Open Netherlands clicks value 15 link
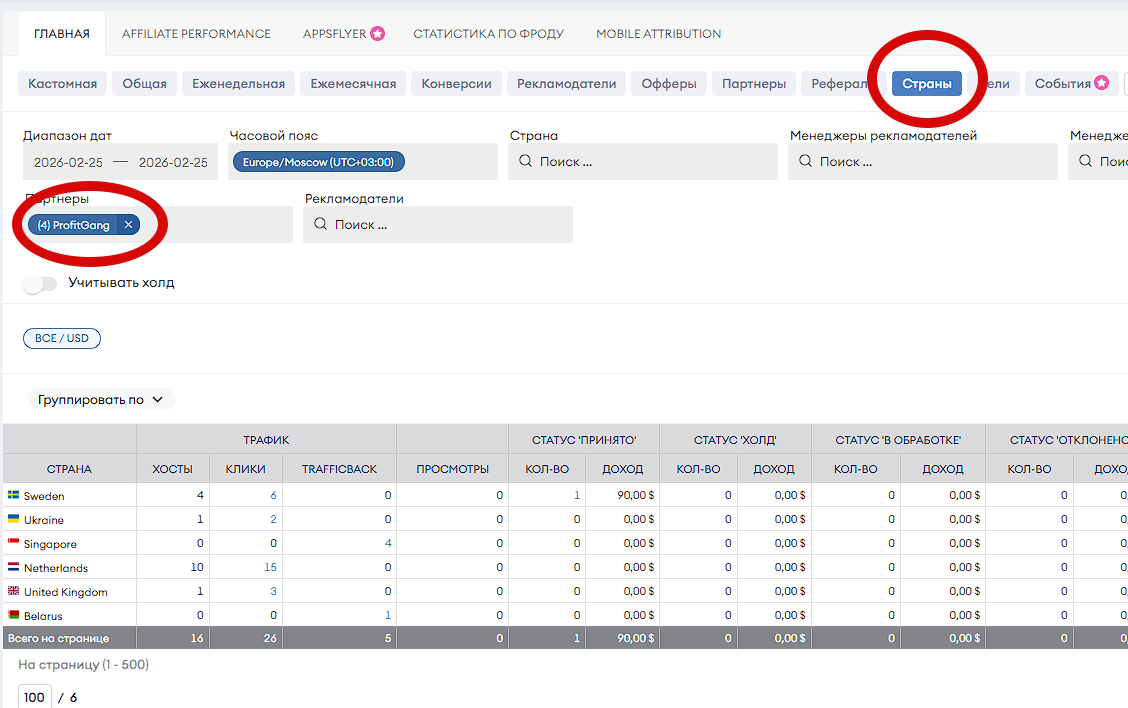 (270, 567)
